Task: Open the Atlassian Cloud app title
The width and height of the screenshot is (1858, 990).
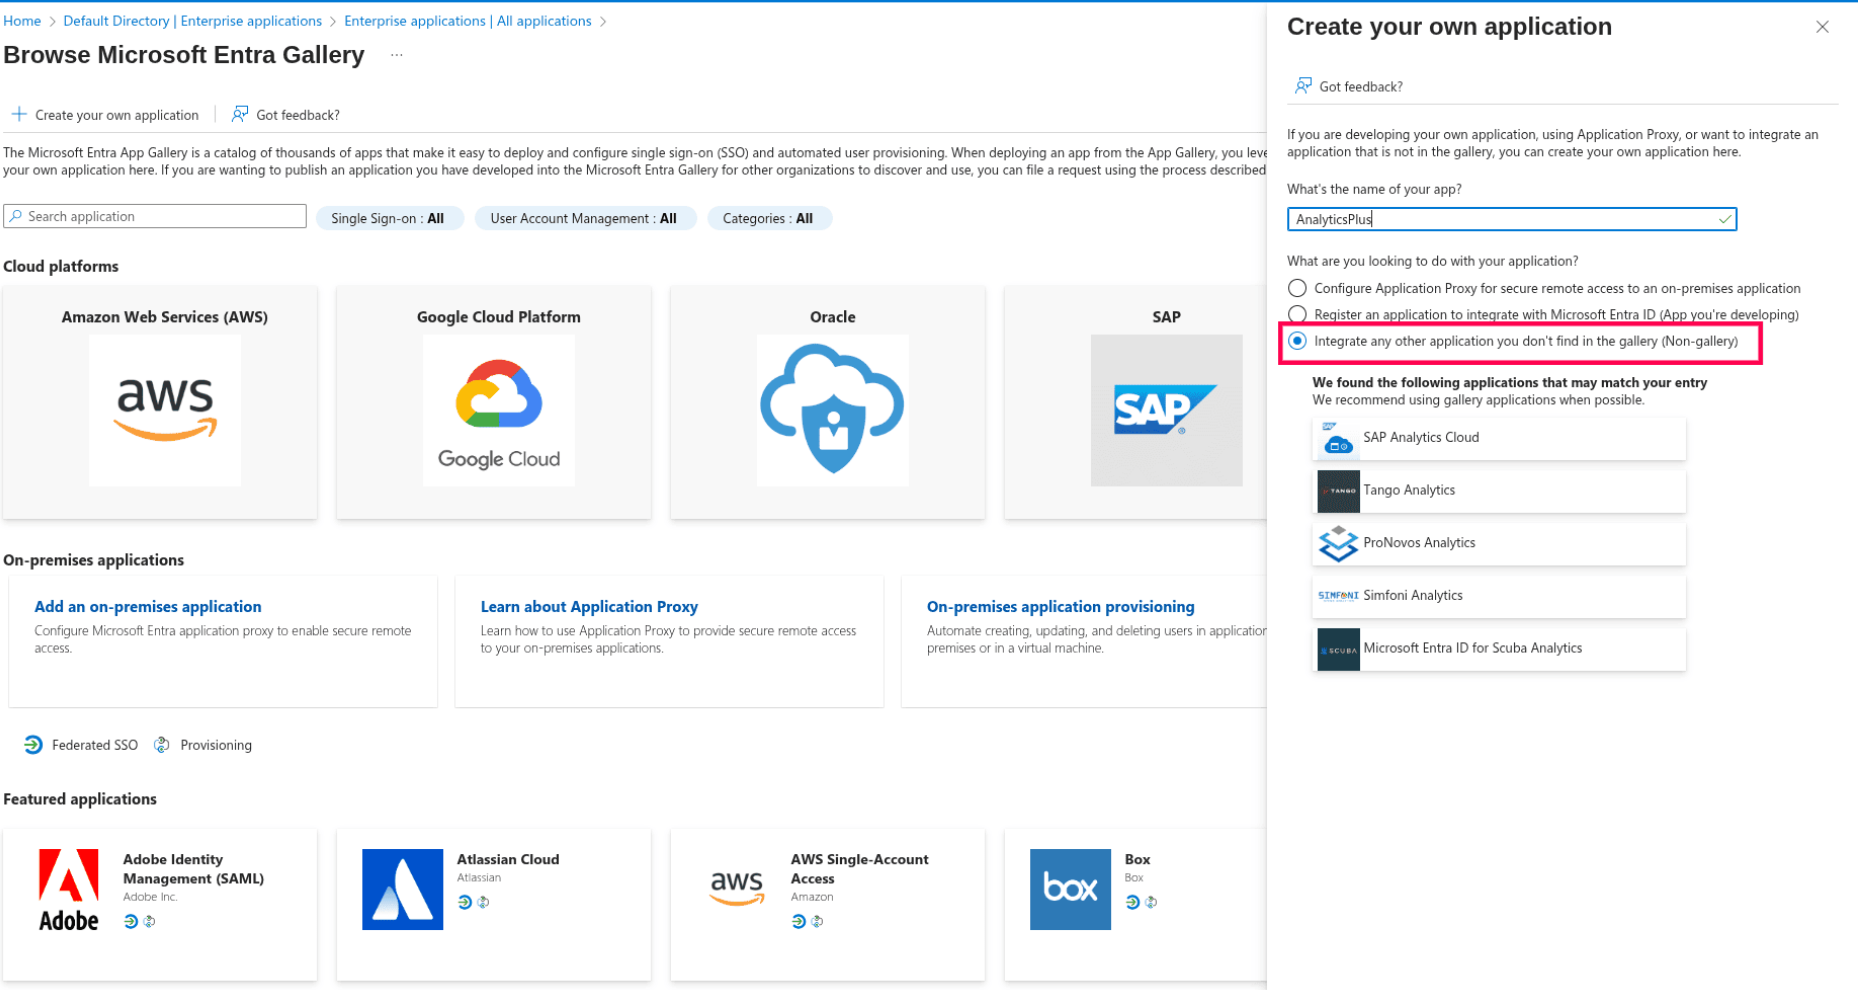Action: pyautogui.click(x=508, y=859)
